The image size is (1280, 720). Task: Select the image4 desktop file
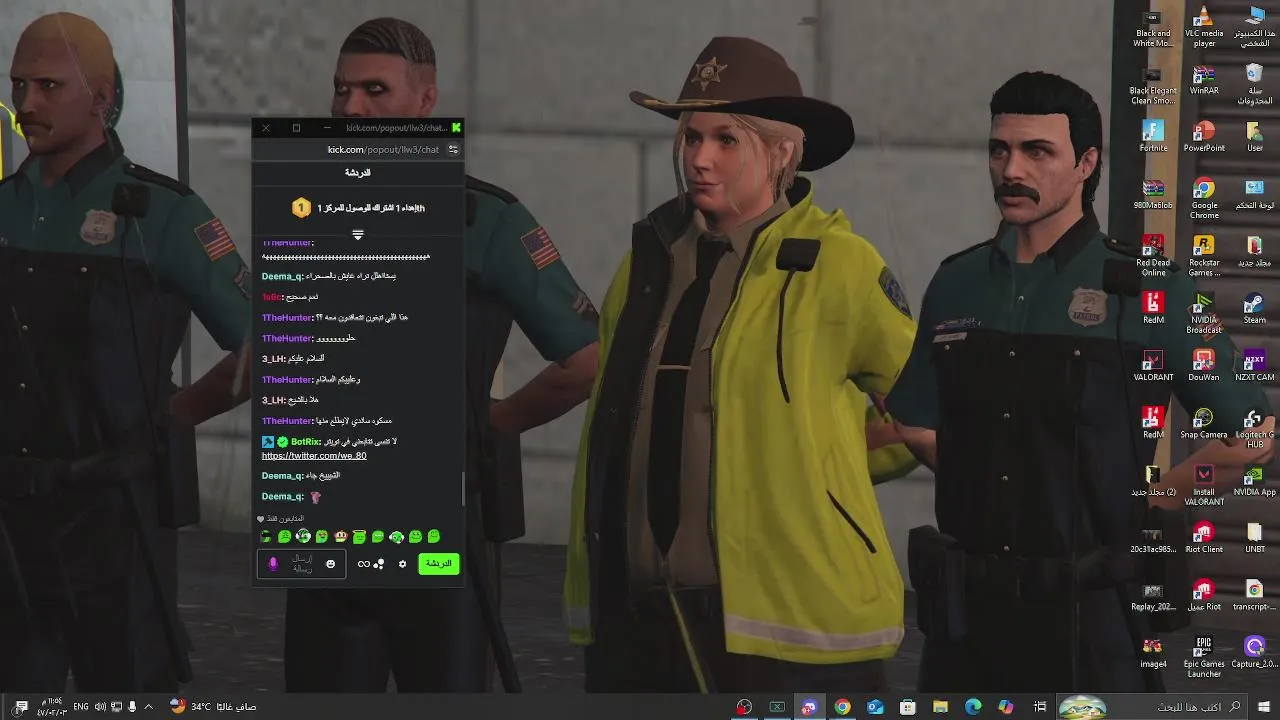point(1153,652)
